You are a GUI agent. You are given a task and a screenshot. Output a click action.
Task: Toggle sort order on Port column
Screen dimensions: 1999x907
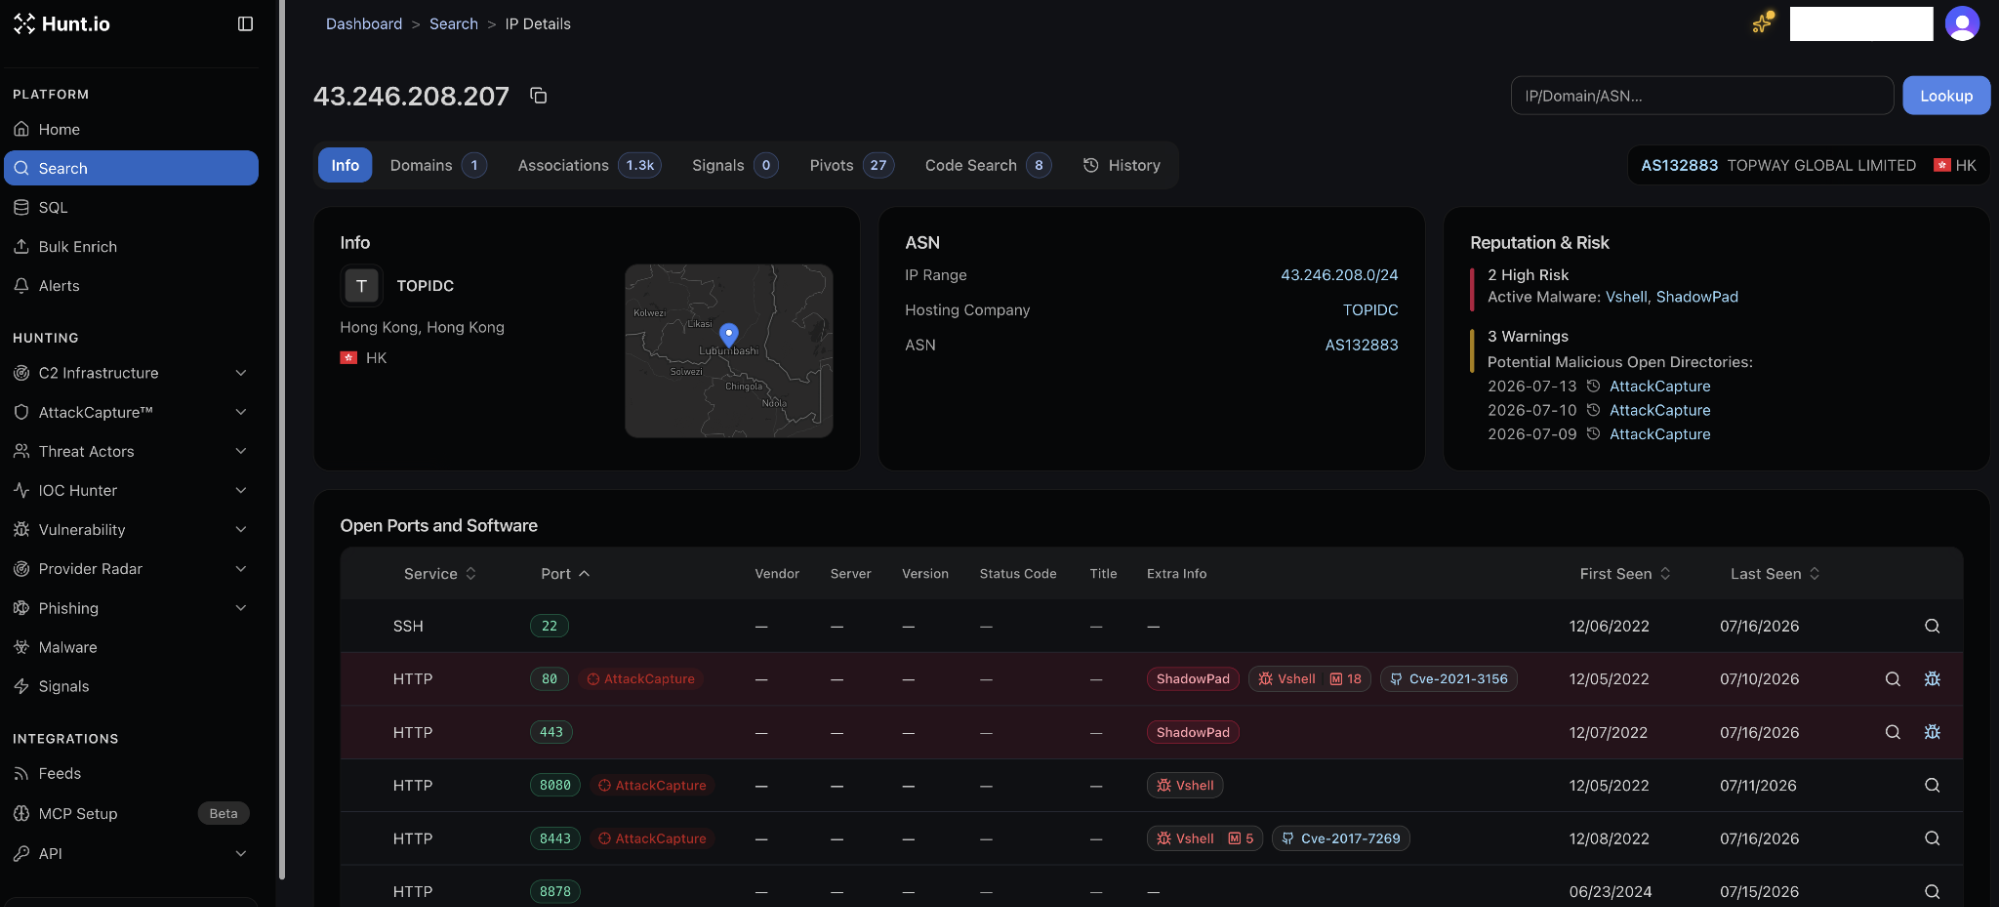(x=565, y=574)
